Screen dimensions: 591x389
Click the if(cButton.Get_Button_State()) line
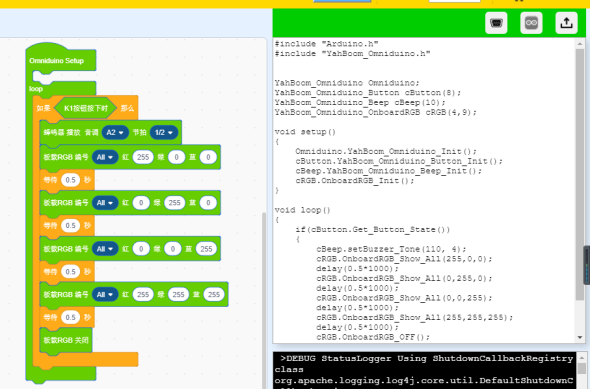coord(372,230)
